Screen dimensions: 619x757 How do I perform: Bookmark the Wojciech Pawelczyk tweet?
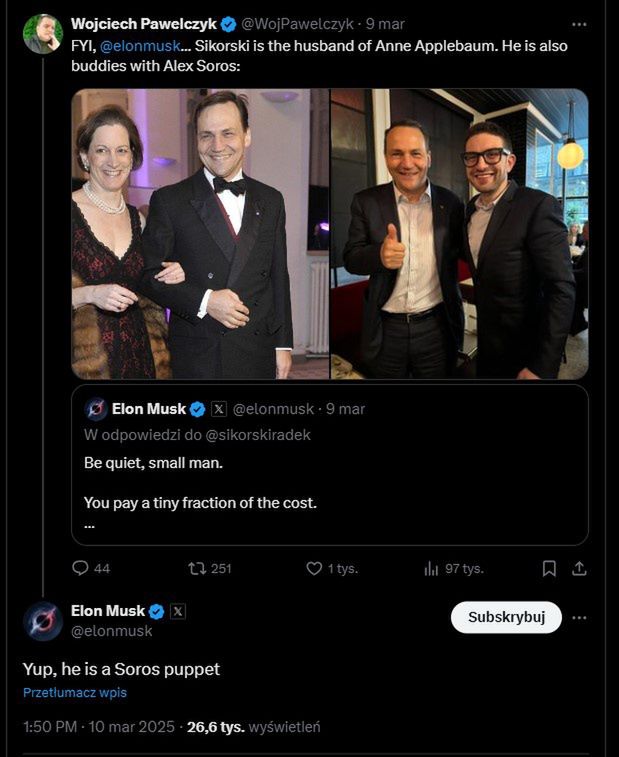pyautogui.click(x=549, y=568)
